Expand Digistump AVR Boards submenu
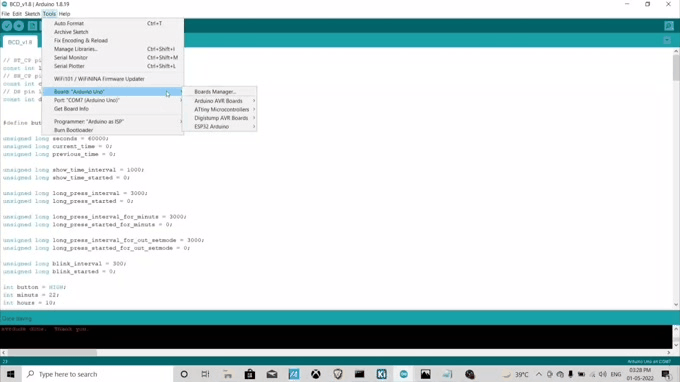 (219, 118)
